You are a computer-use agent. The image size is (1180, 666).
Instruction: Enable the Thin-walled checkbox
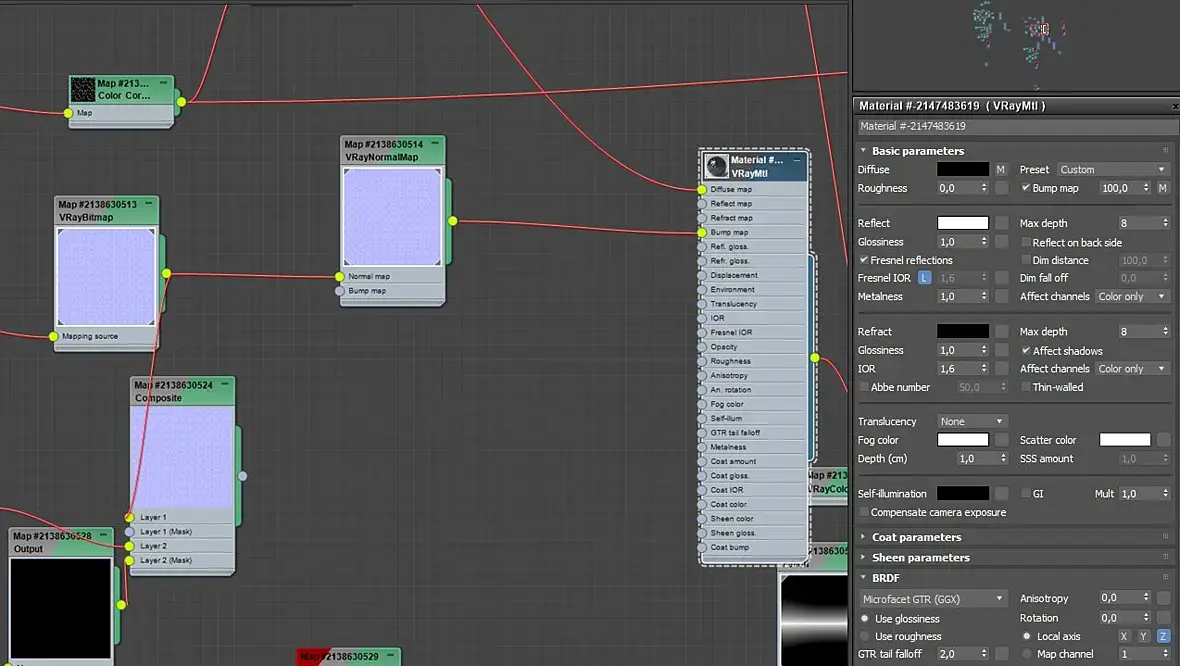(x=1026, y=387)
